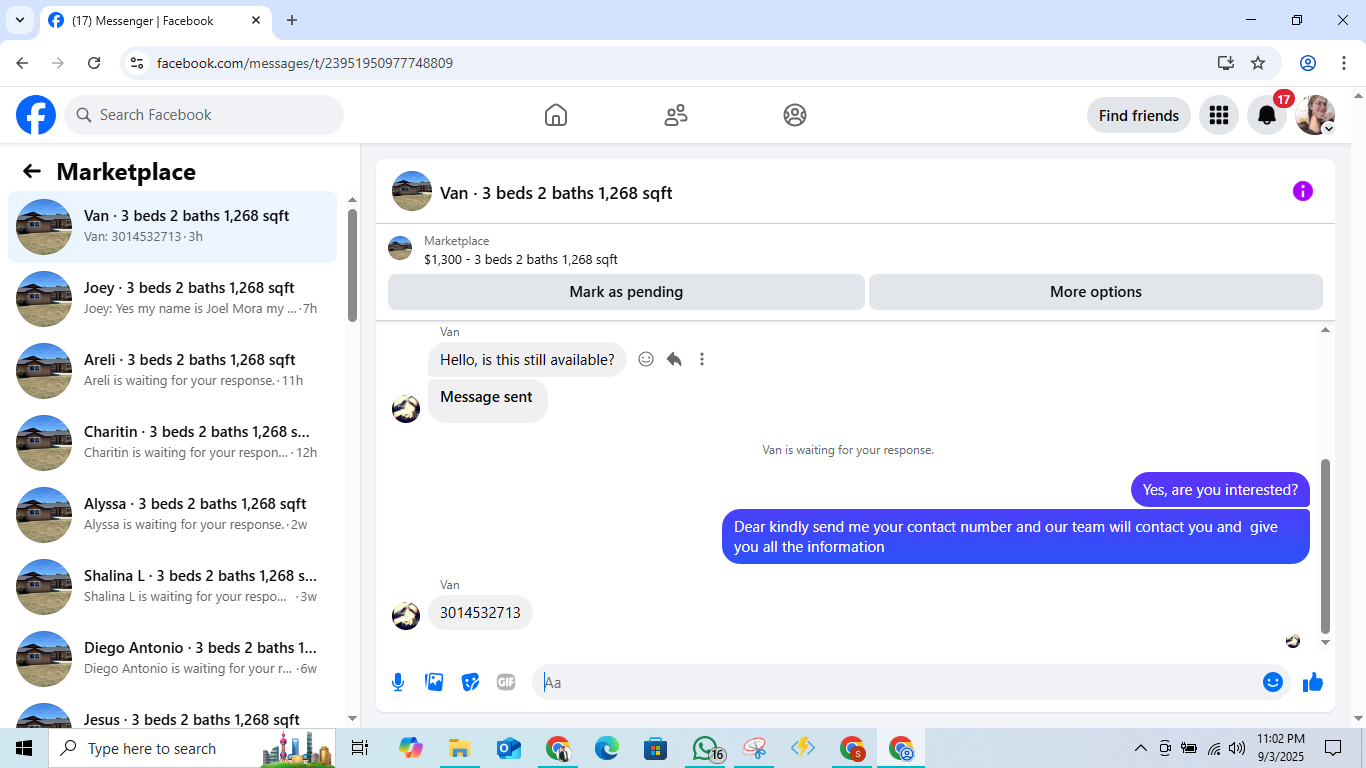The width and height of the screenshot is (1366, 768).
Task: Open notifications bell with 17 badge
Action: (x=1267, y=115)
